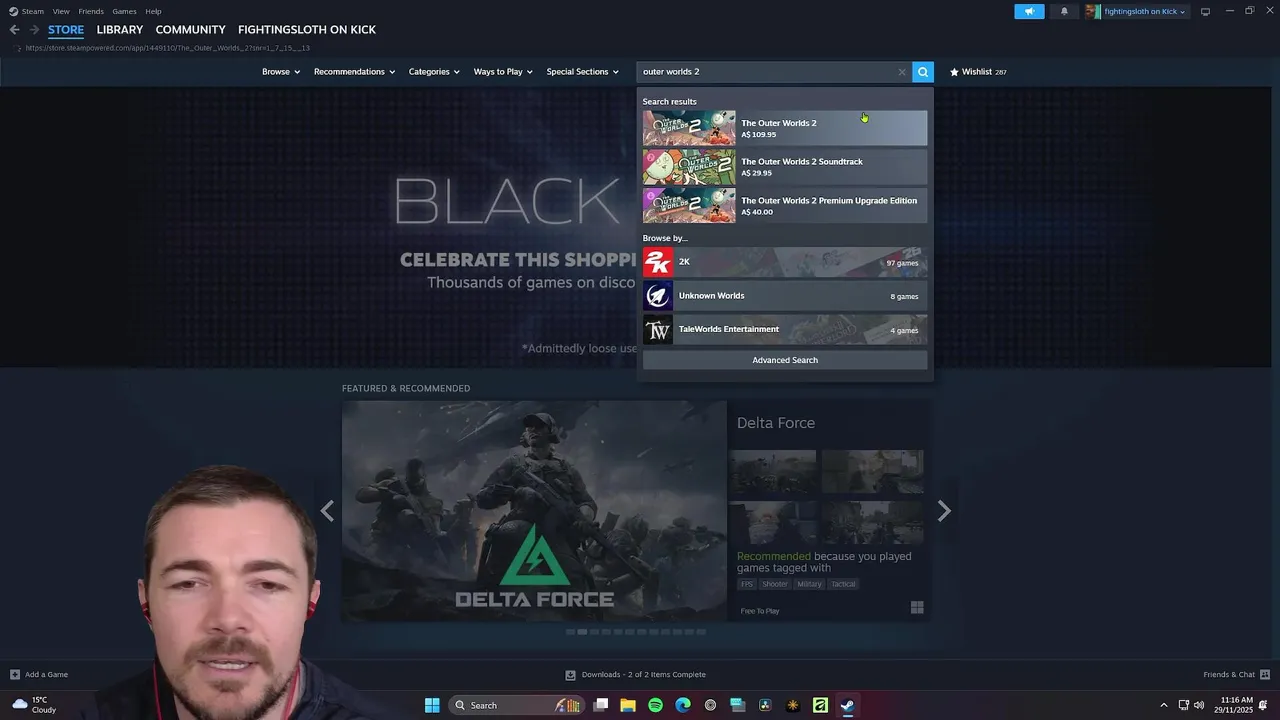This screenshot has width=1280, height=720.
Task: Open the Steam announcements megaphone
Action: pos(1029,11)
